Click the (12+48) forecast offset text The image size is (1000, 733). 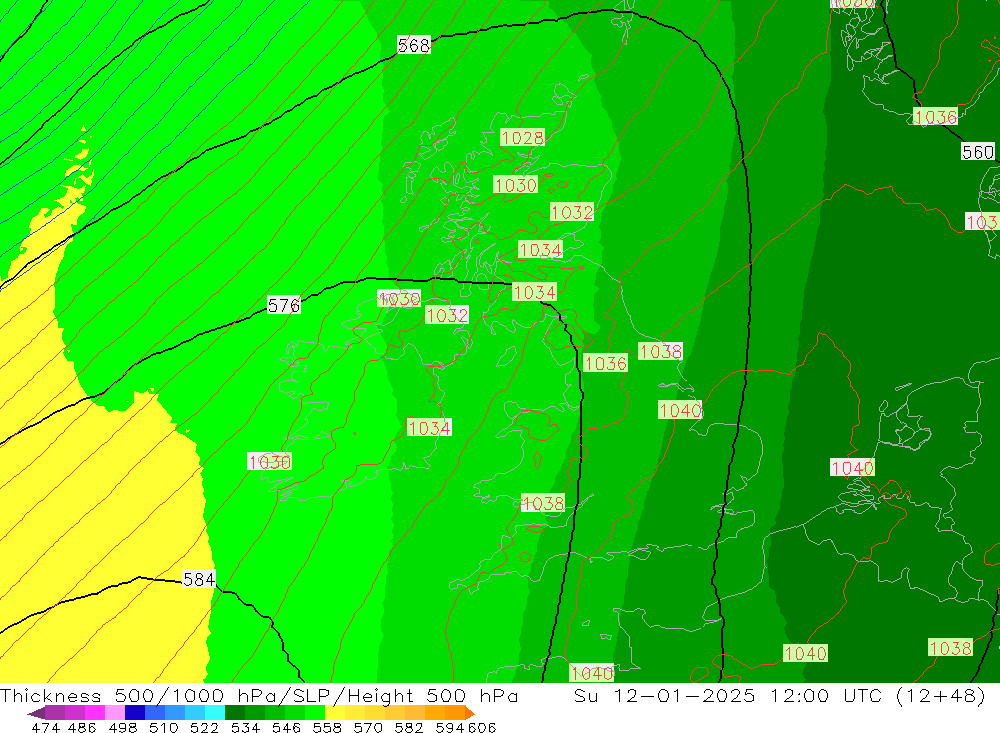(941, 695)
